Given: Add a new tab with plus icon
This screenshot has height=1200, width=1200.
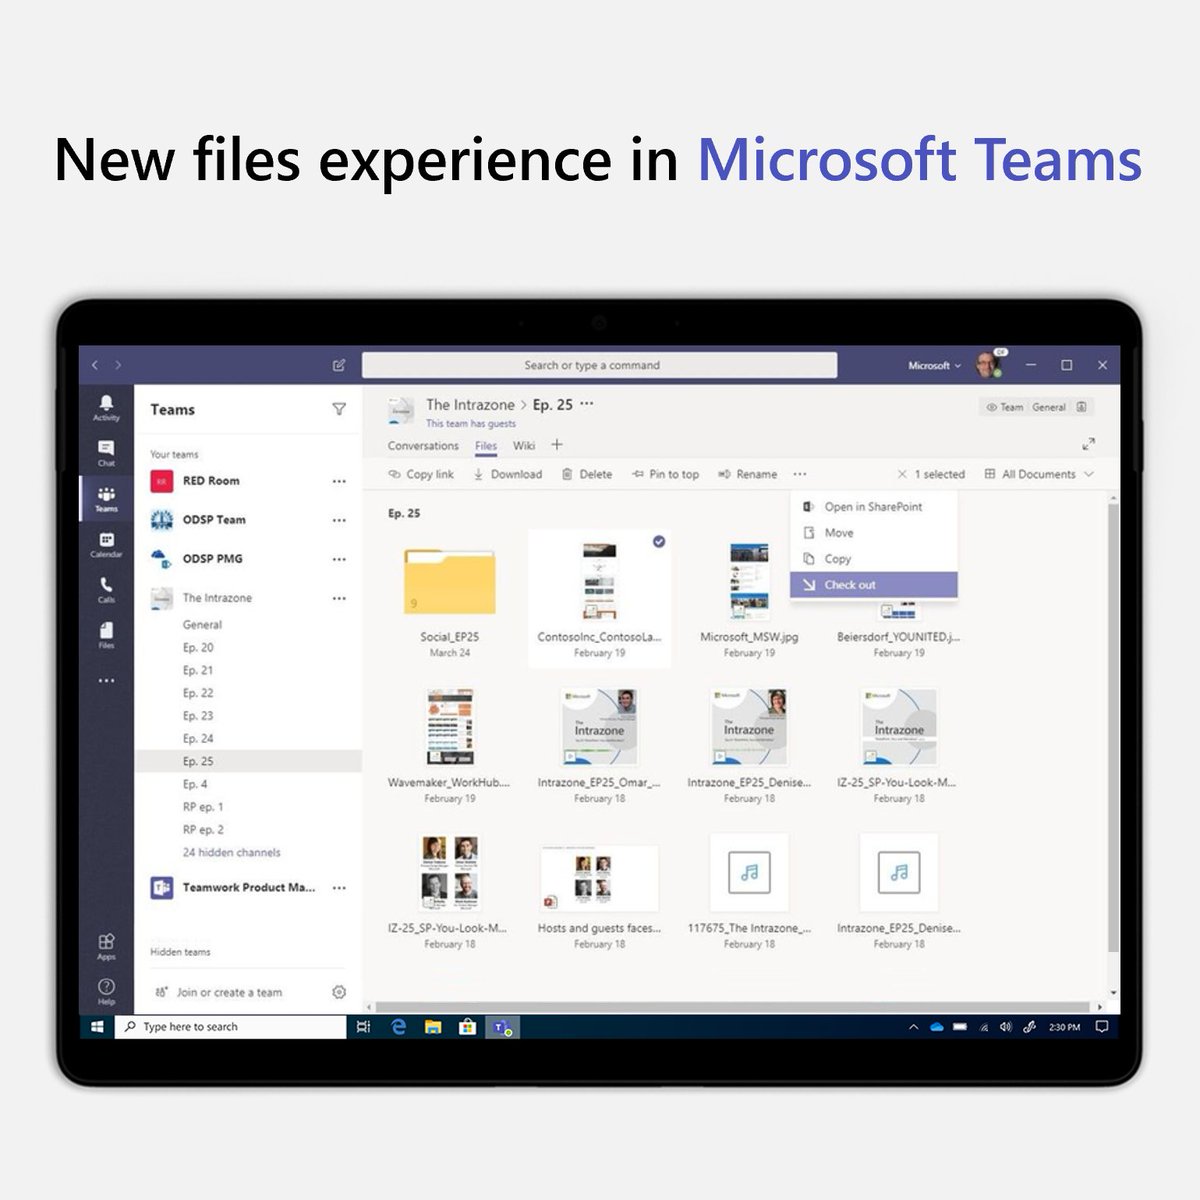Looking at the screenshot, I should (x=557, y=445).
